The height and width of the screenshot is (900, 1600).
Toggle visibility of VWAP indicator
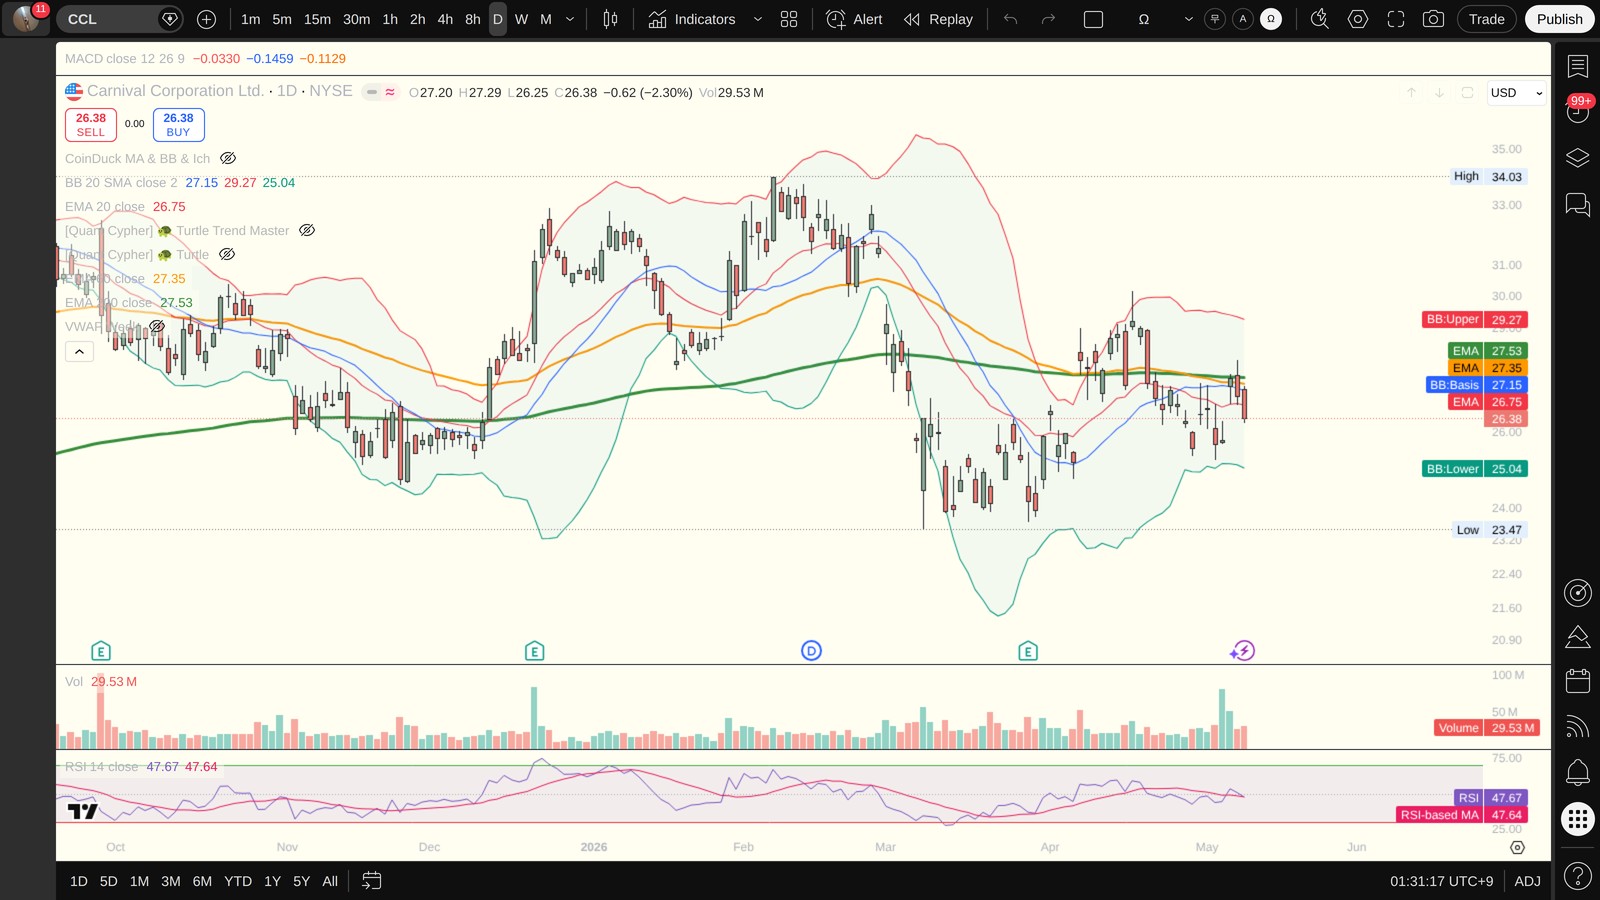pos(157,326)
